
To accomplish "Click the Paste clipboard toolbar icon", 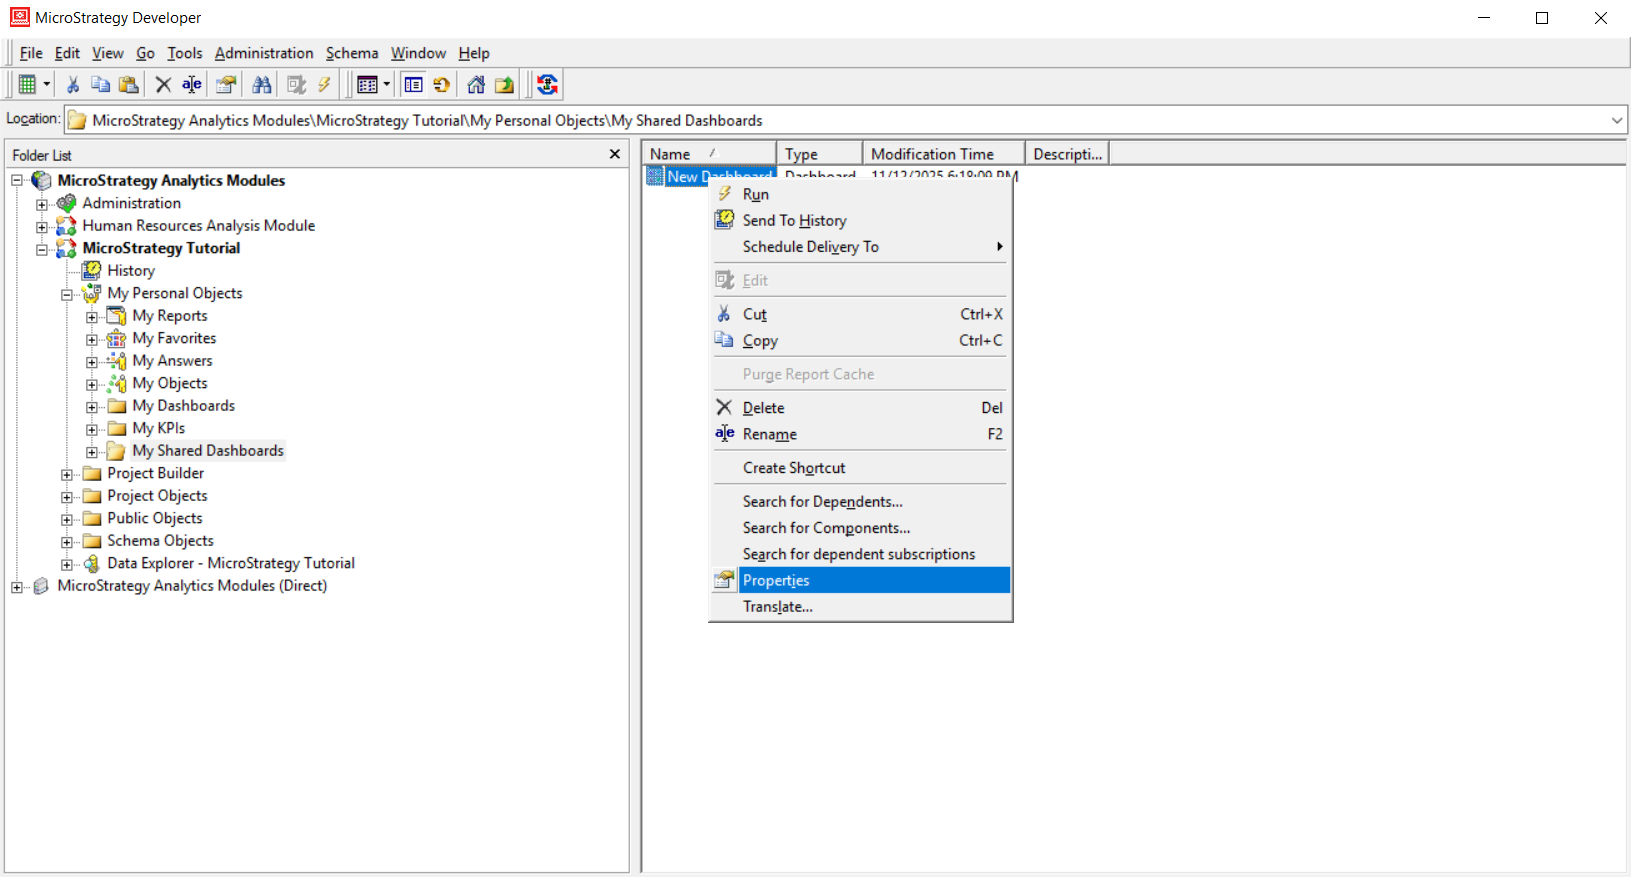I will (128, 85).
